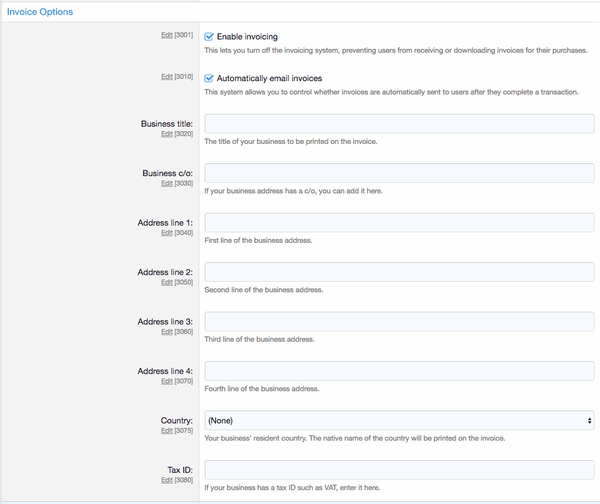Click Edit link under Tax ID

tap(167, 480)
